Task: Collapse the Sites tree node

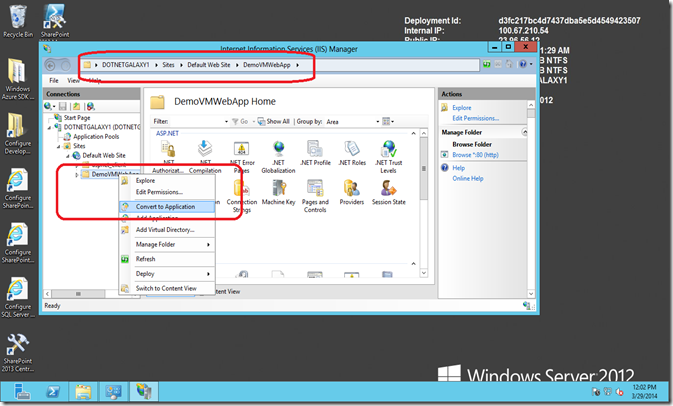Action: coord(58,146)
